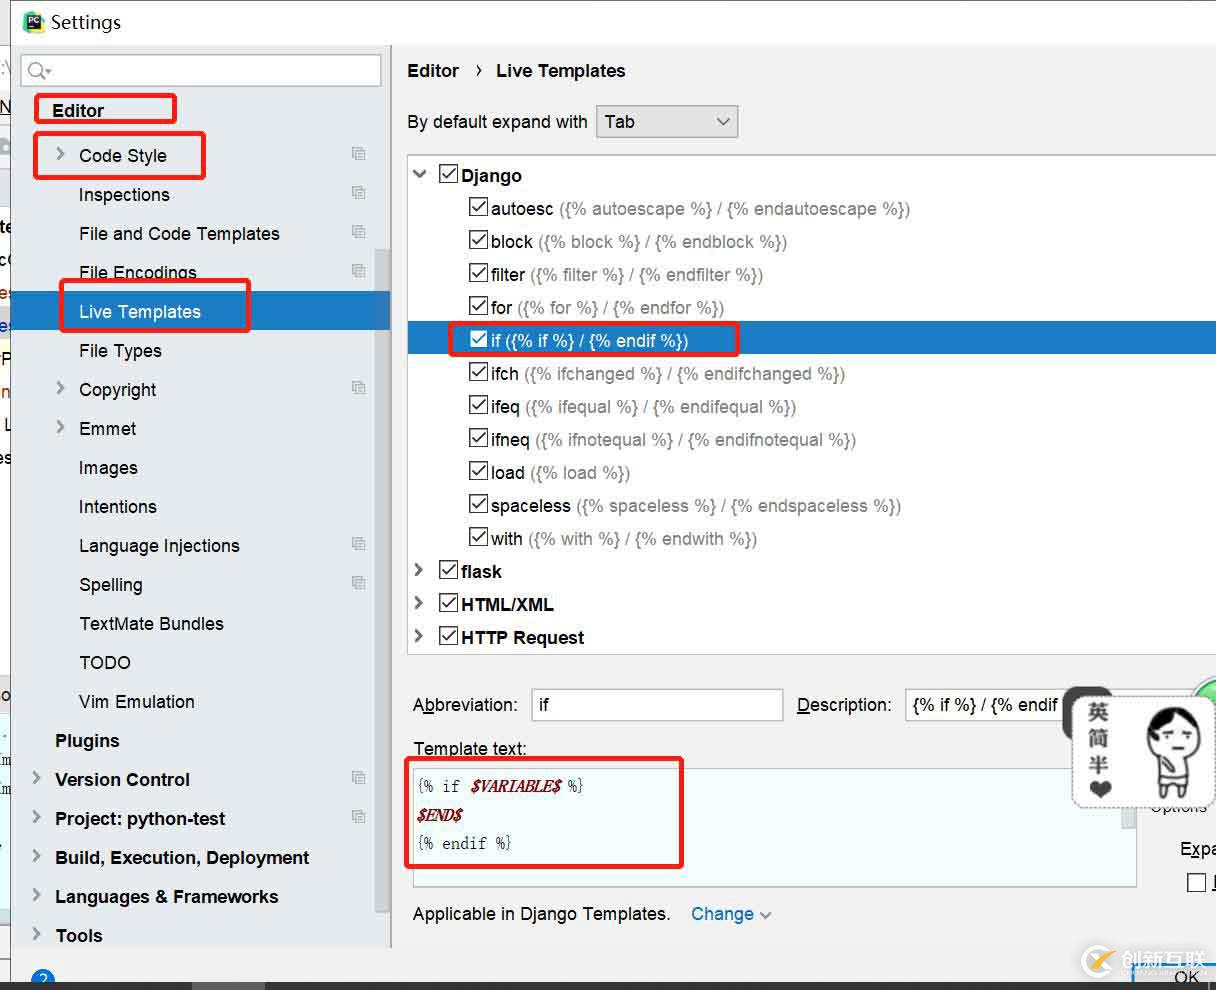Click inside the settings search field
This screenshot has height=990, width=1216.
point(201,70)
